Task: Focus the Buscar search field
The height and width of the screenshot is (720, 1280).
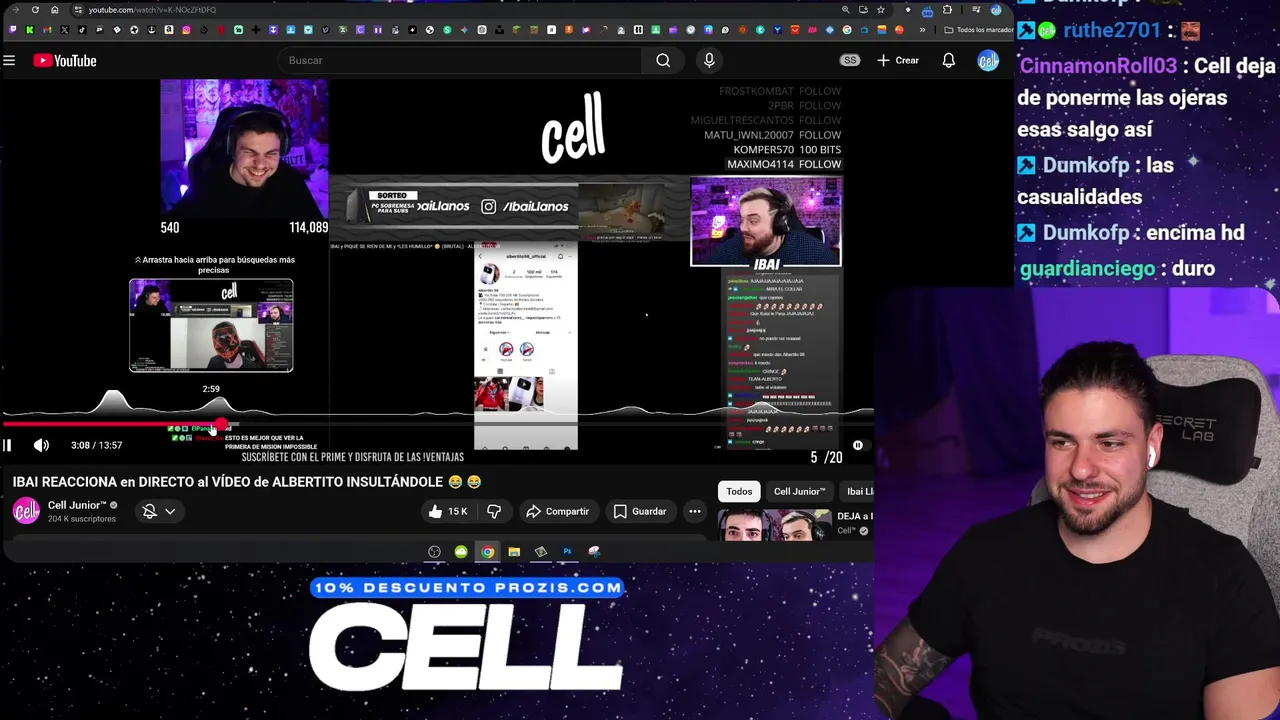Action: click(x=460, y=60)
